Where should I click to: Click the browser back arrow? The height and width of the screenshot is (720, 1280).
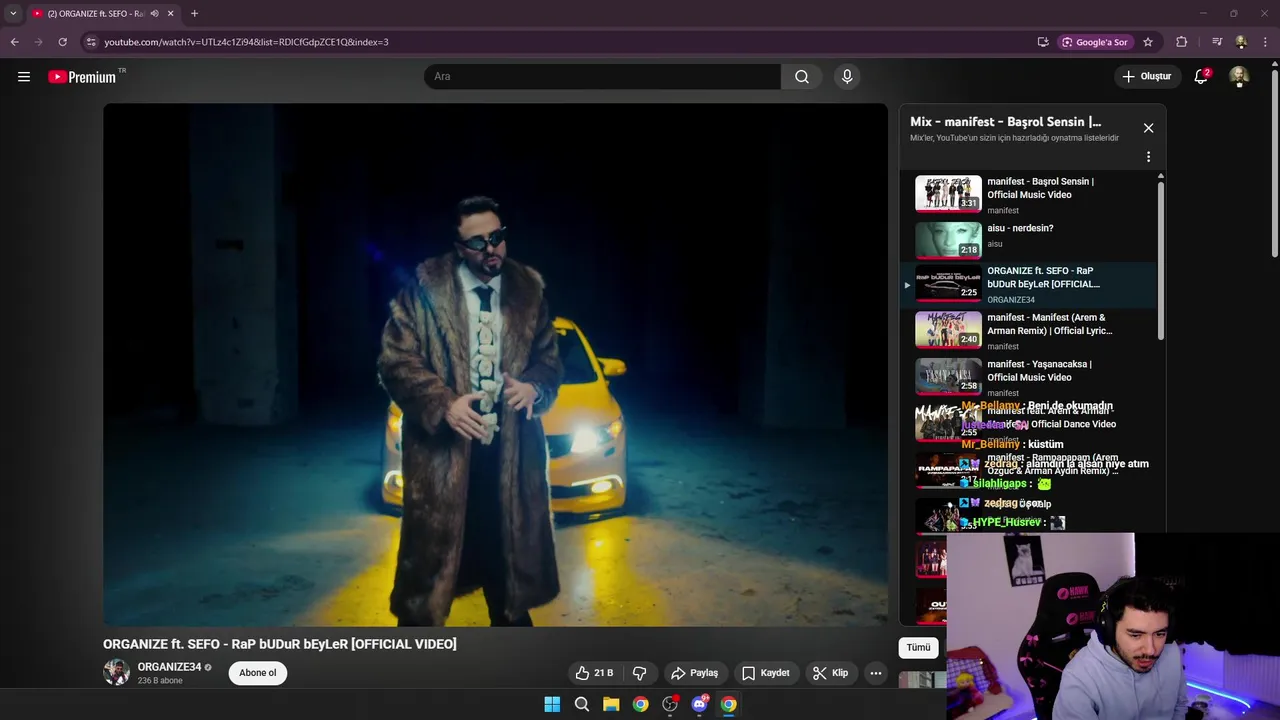[14, 42]
